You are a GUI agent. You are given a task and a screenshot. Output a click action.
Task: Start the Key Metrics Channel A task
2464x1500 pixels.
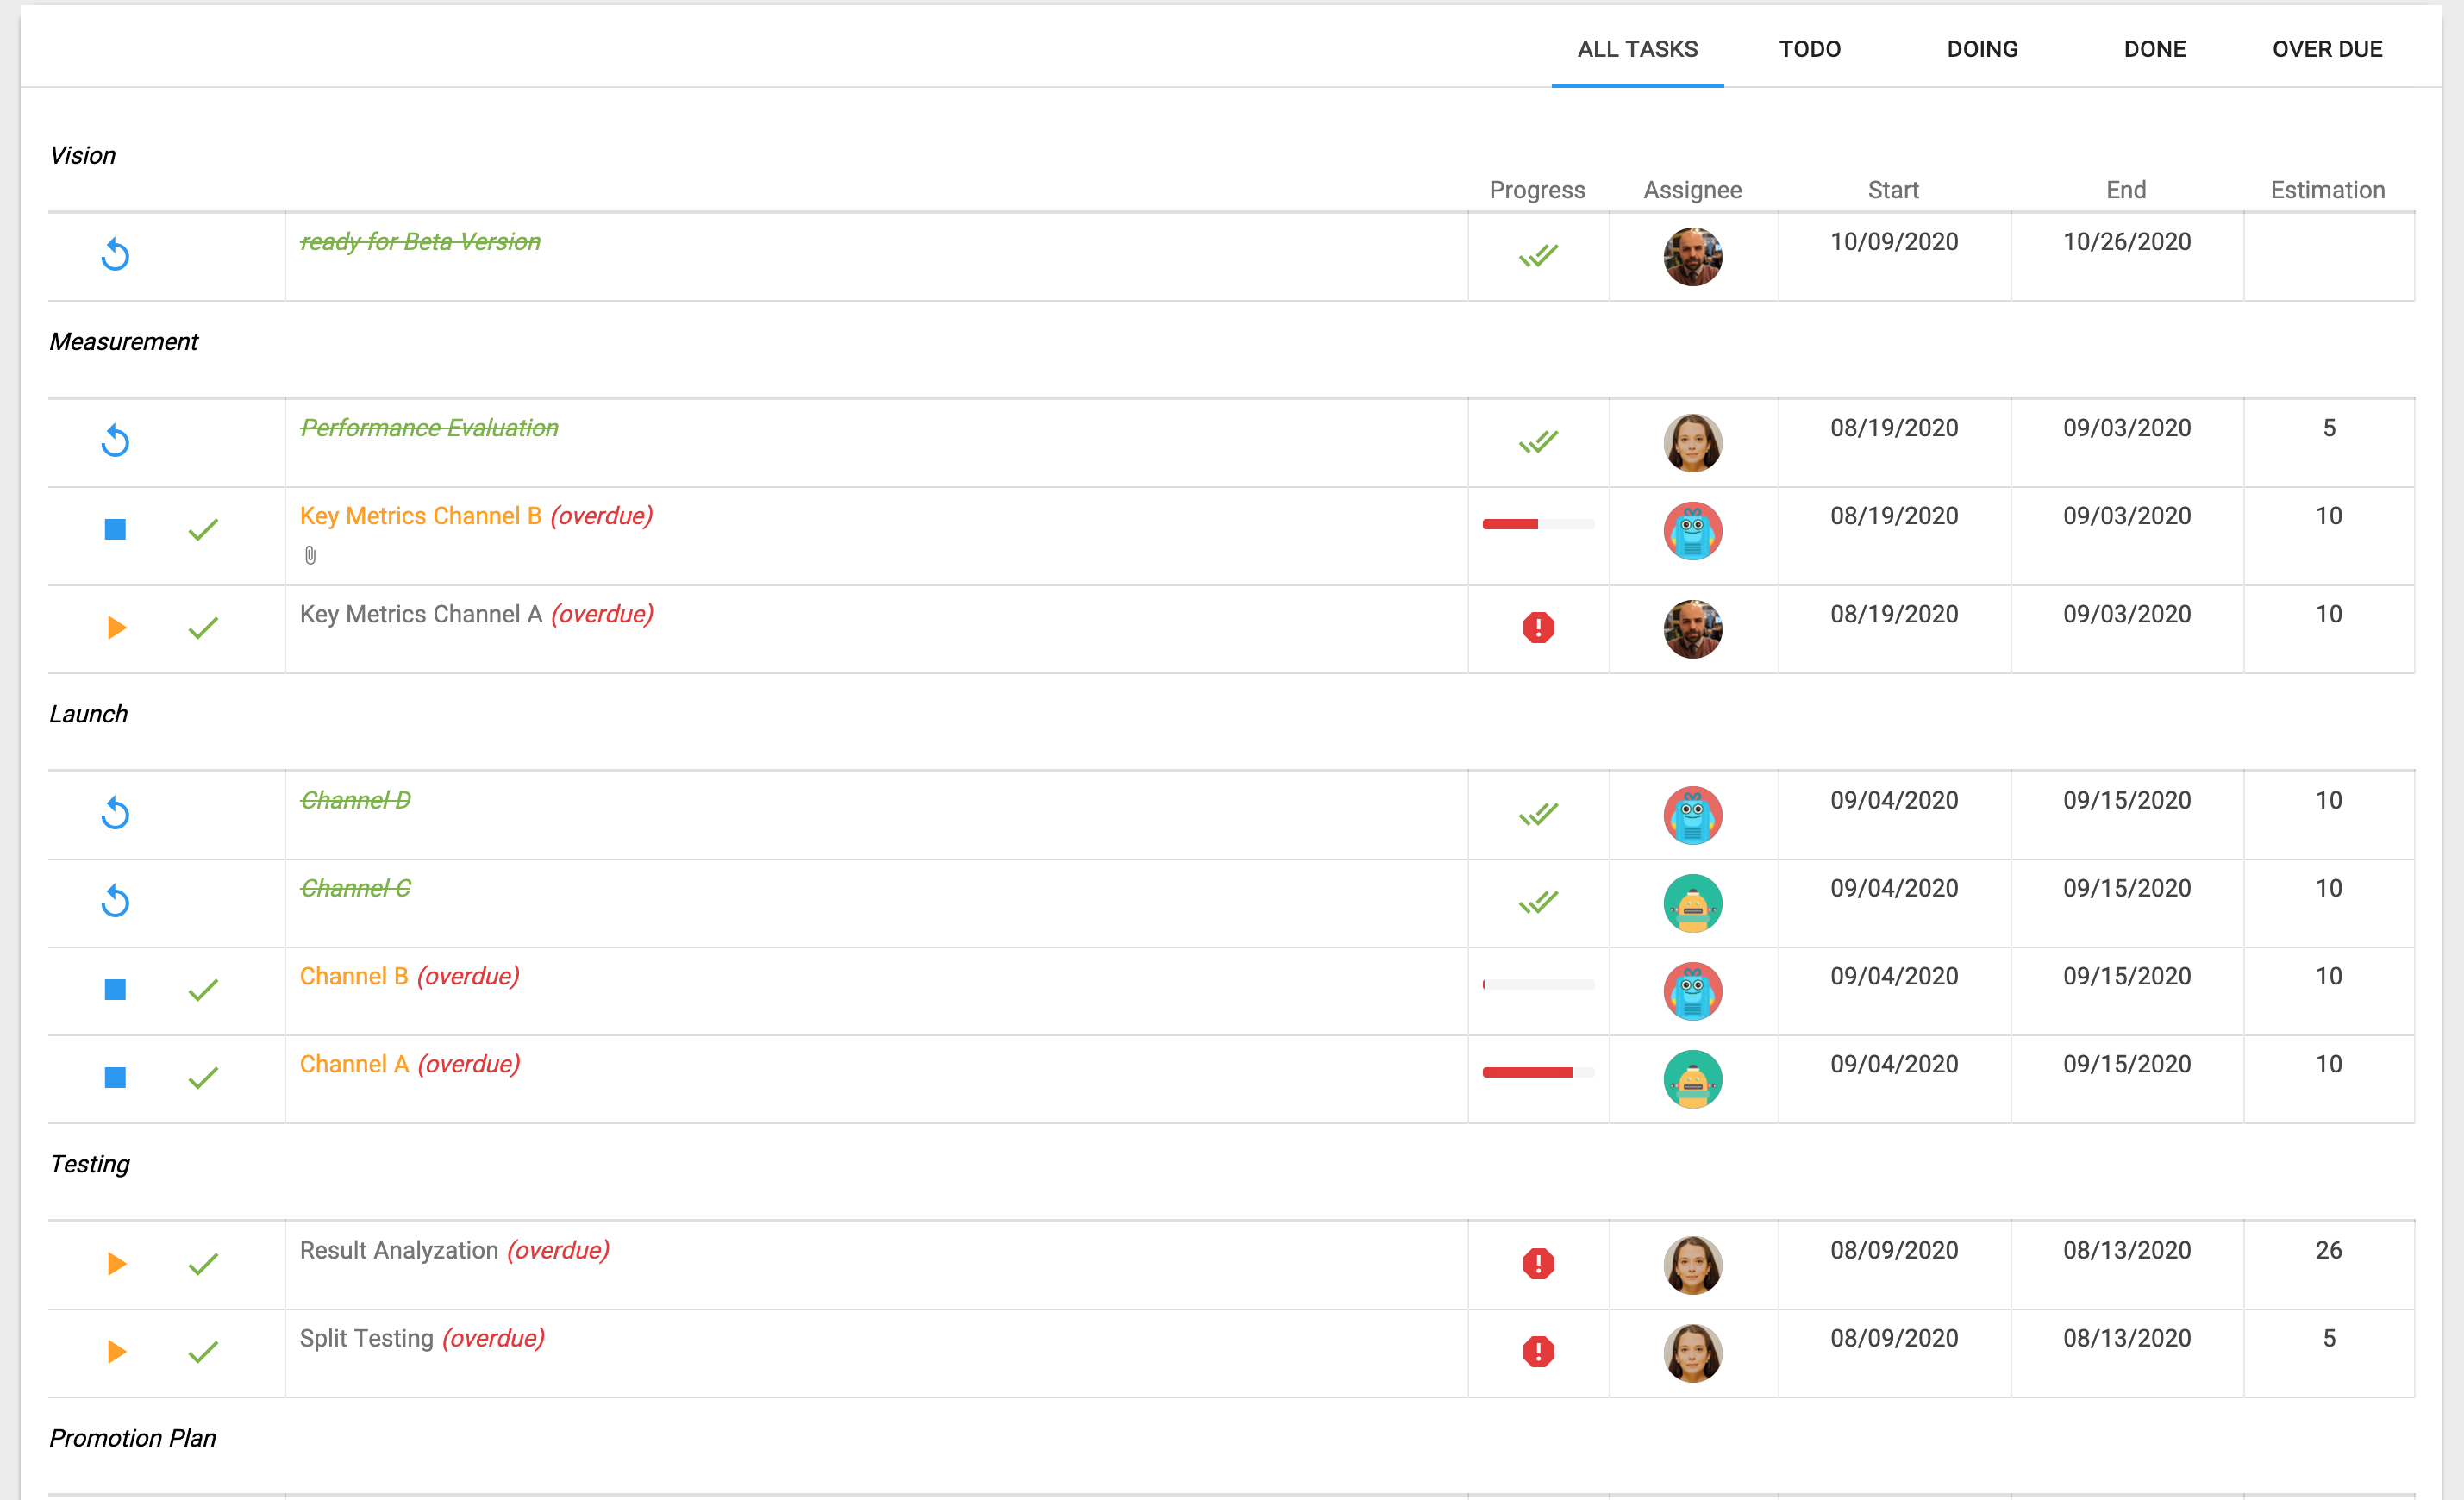click(x=116, y=628)
